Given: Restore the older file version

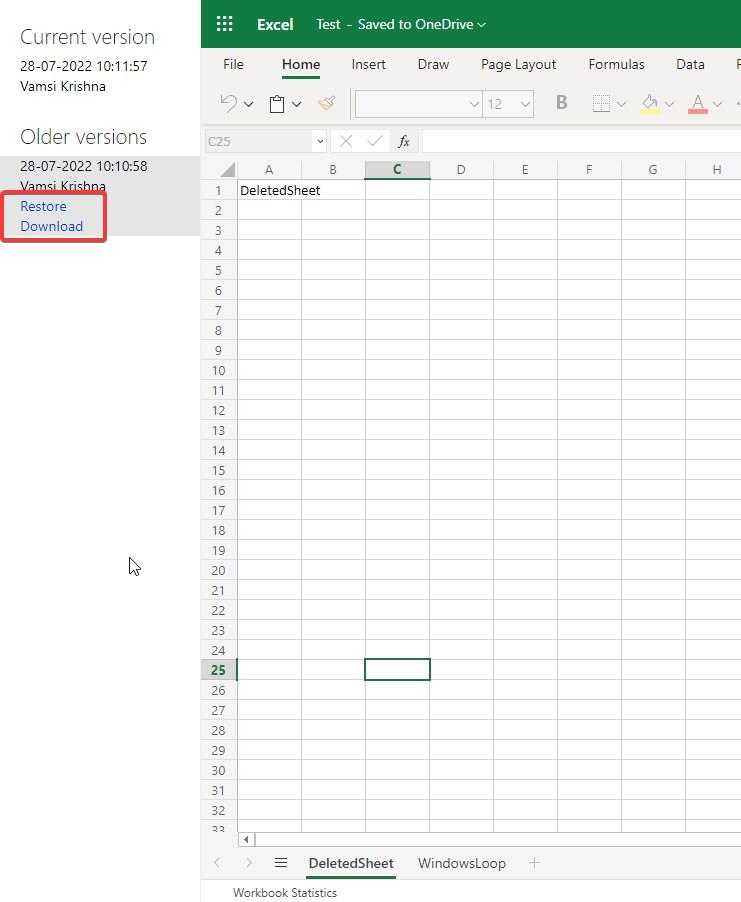Looking at the screenshot, I should coord(43,206).
